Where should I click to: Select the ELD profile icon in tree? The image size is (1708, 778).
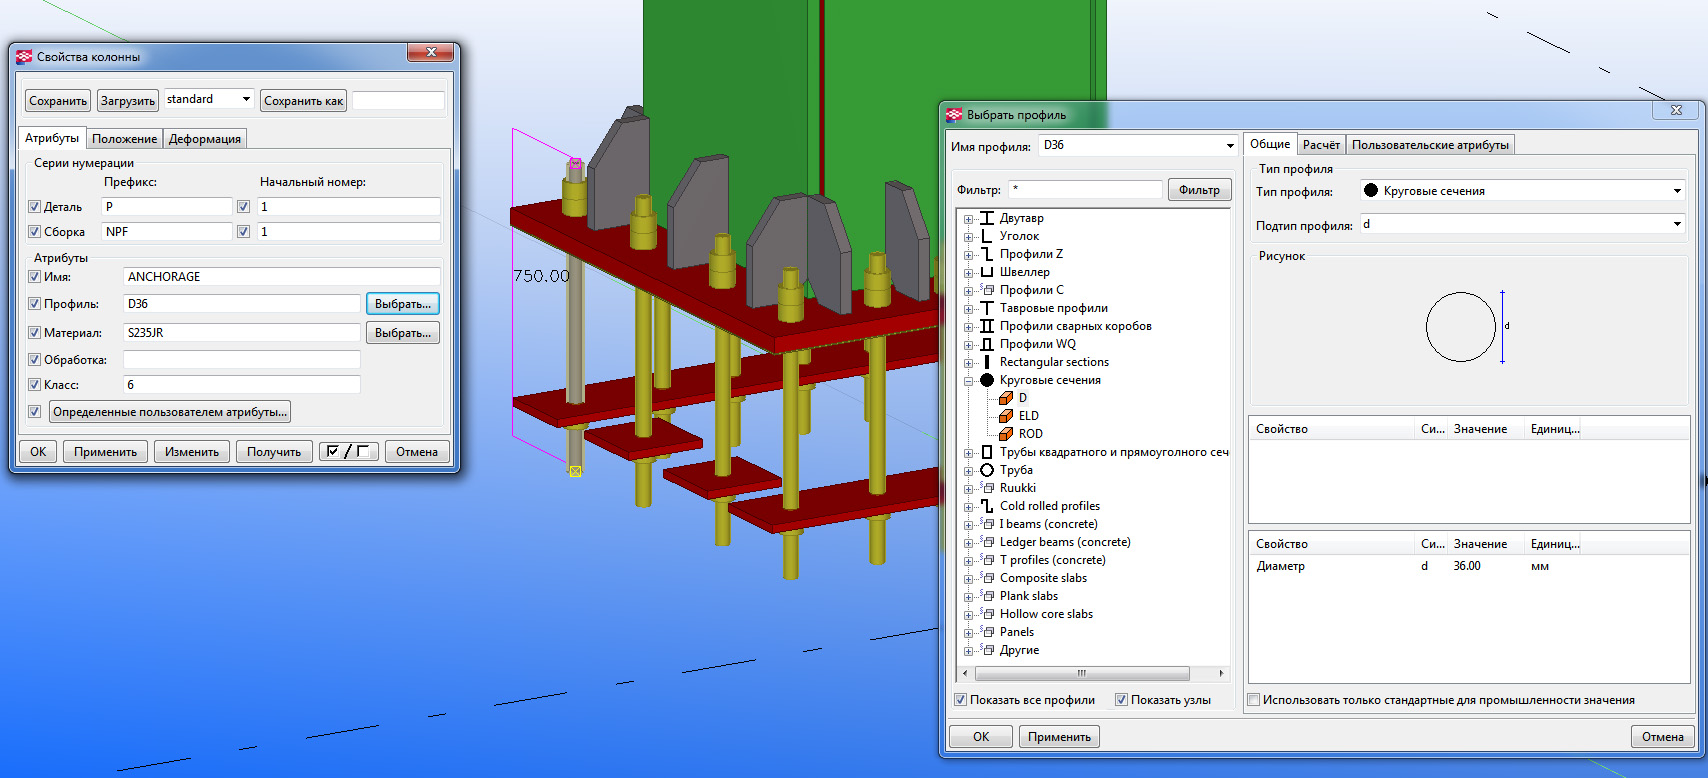(x=1006, y=416)
